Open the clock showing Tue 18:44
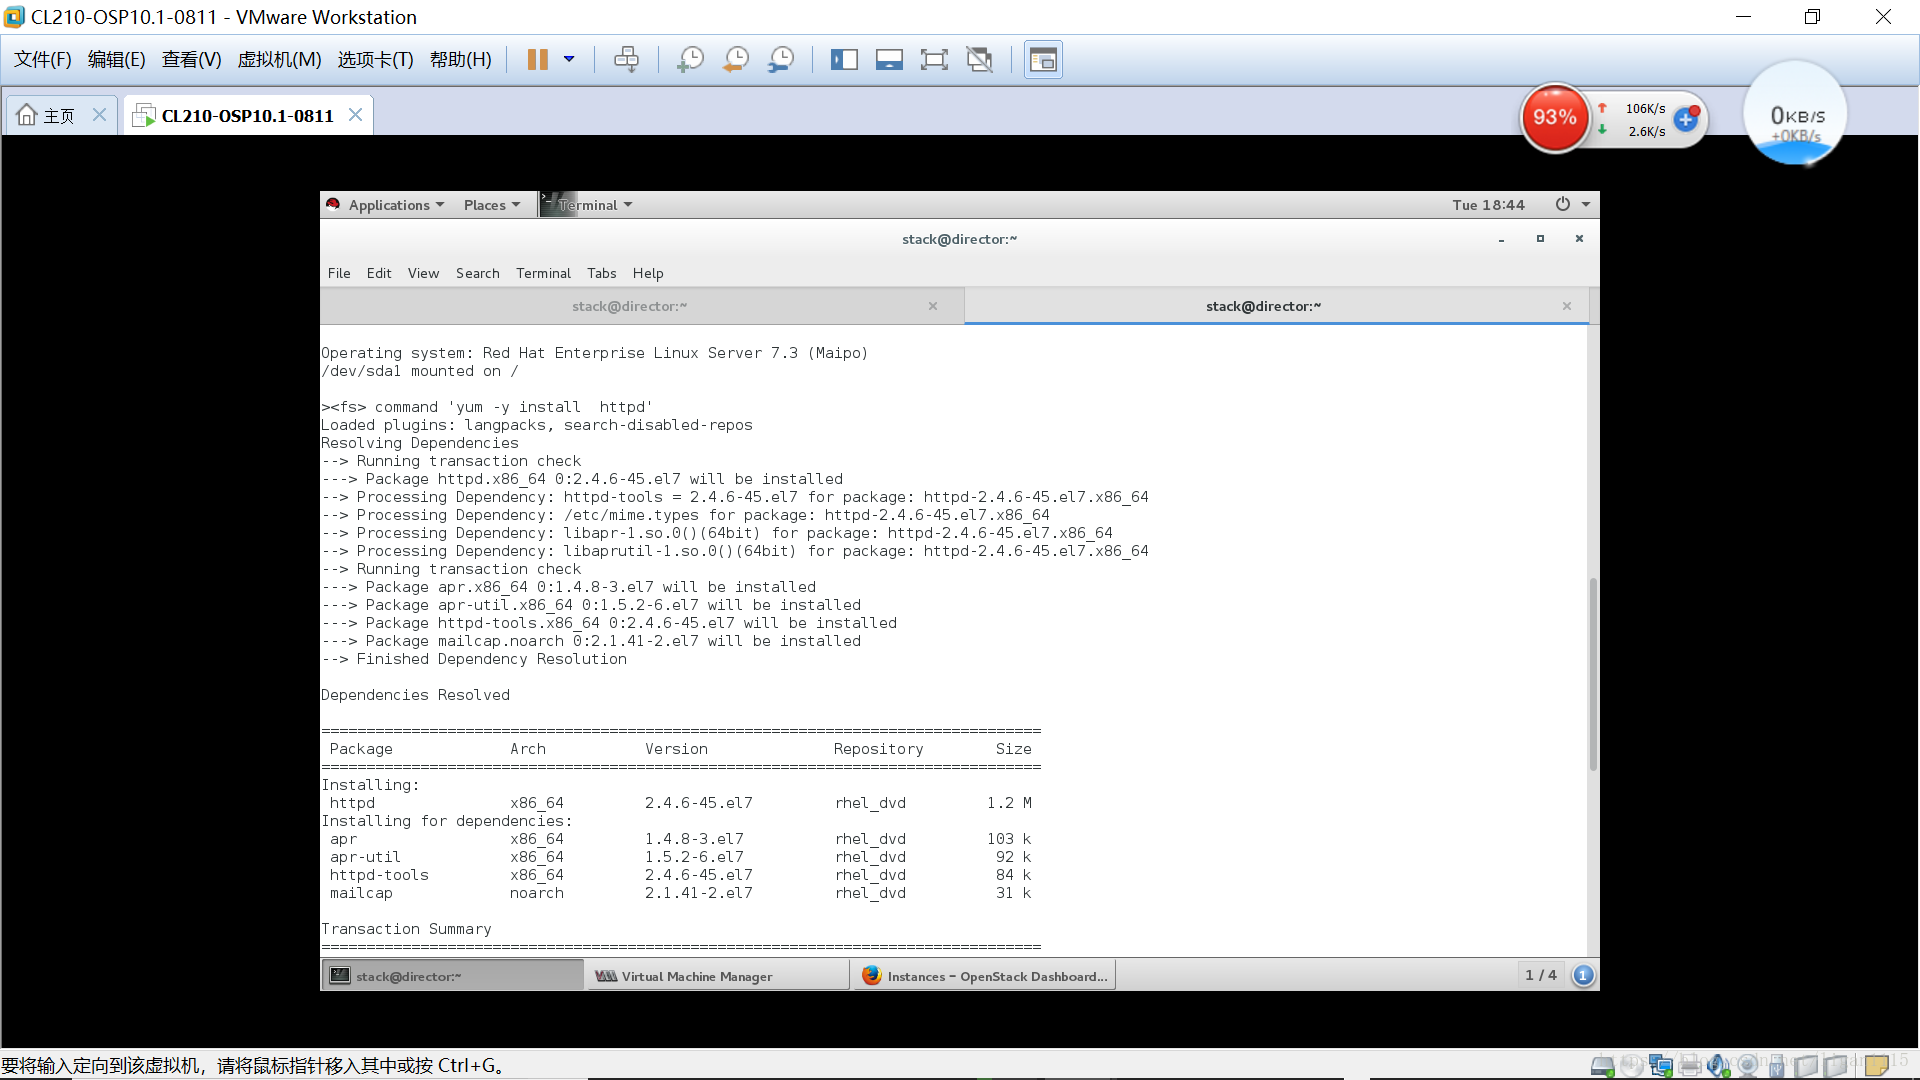 (1488, 205)
